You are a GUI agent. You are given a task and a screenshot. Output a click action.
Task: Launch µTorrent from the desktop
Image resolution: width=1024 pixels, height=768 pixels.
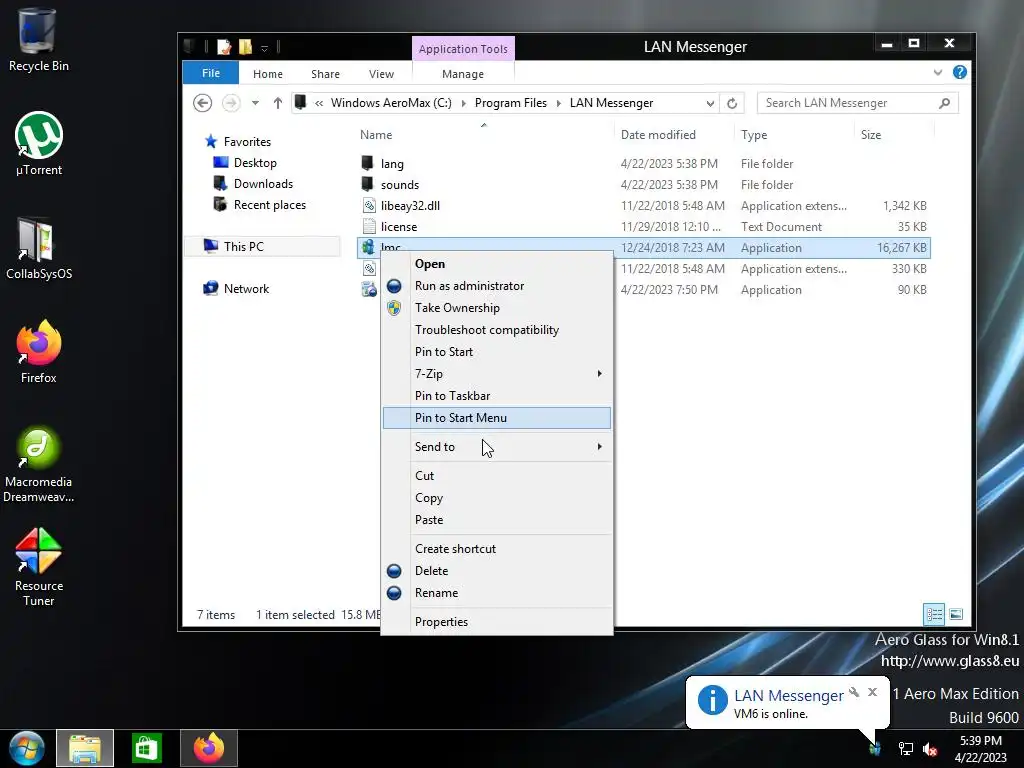point(39,144)
